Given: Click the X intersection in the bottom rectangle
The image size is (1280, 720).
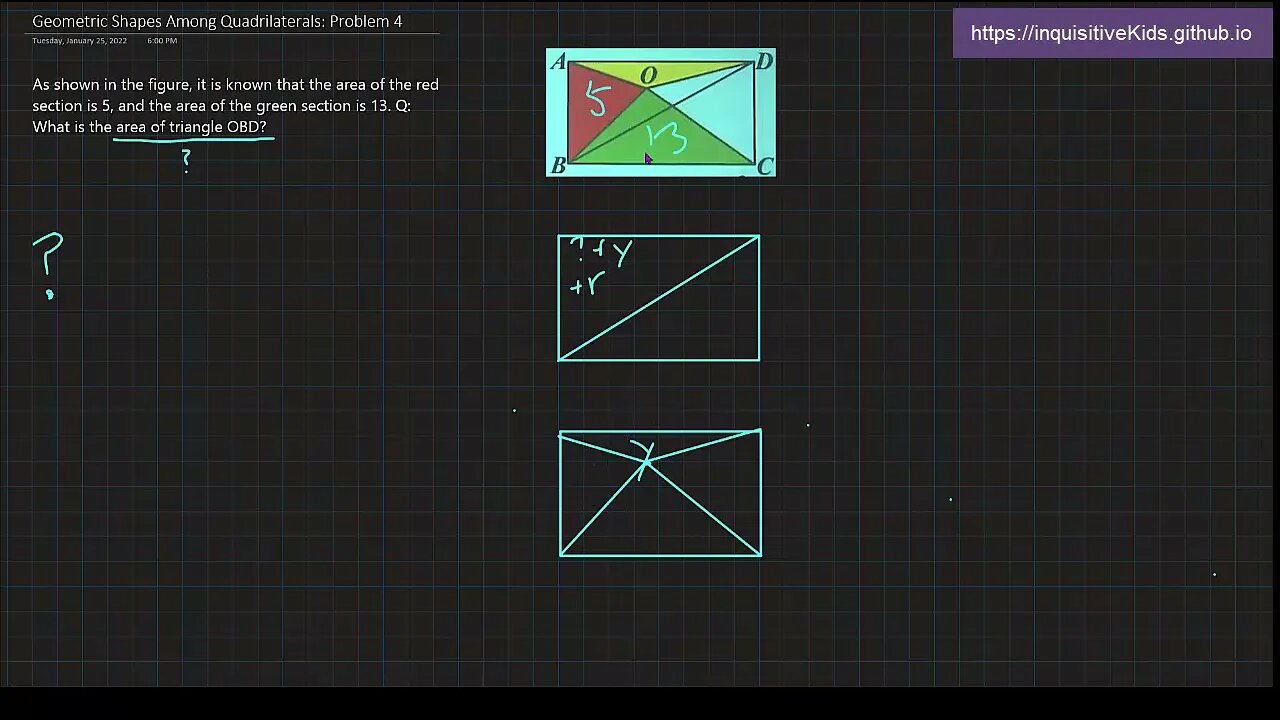Looking at the screenshot, I should click(648, 462).
